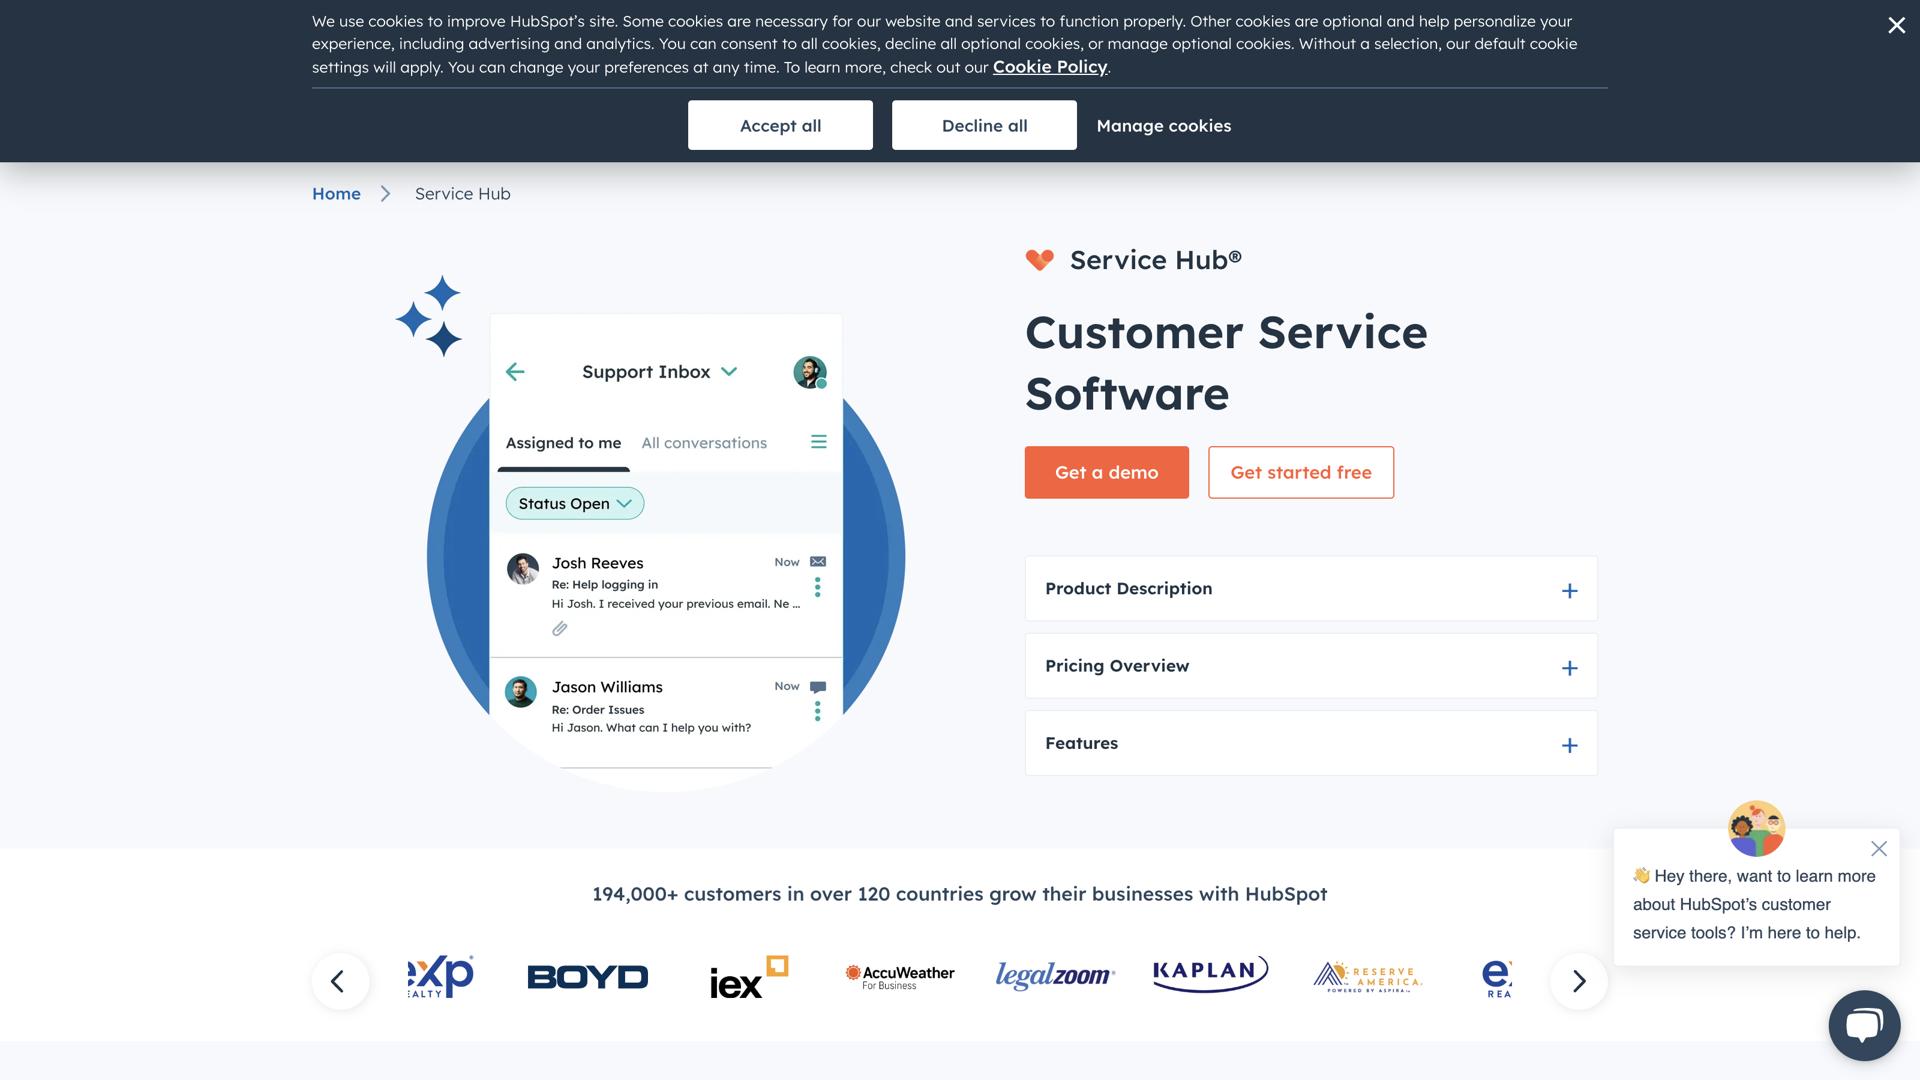Open the hamburger list menu in Support Inbox
The image size is (1920, 1080).
tap(818, 441)
